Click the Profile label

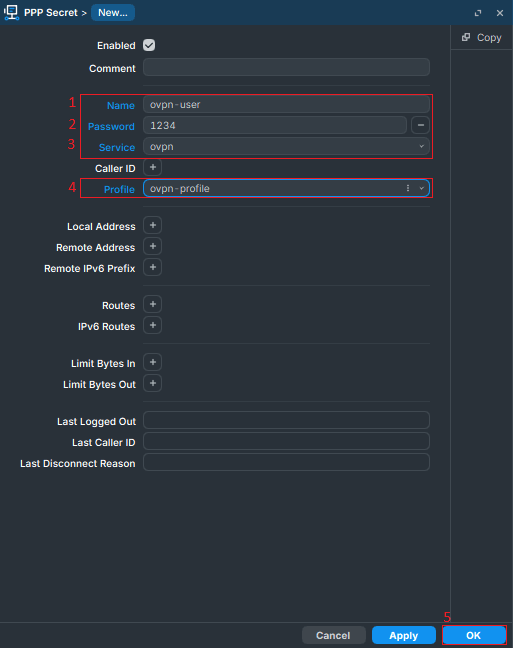point(119,189)
